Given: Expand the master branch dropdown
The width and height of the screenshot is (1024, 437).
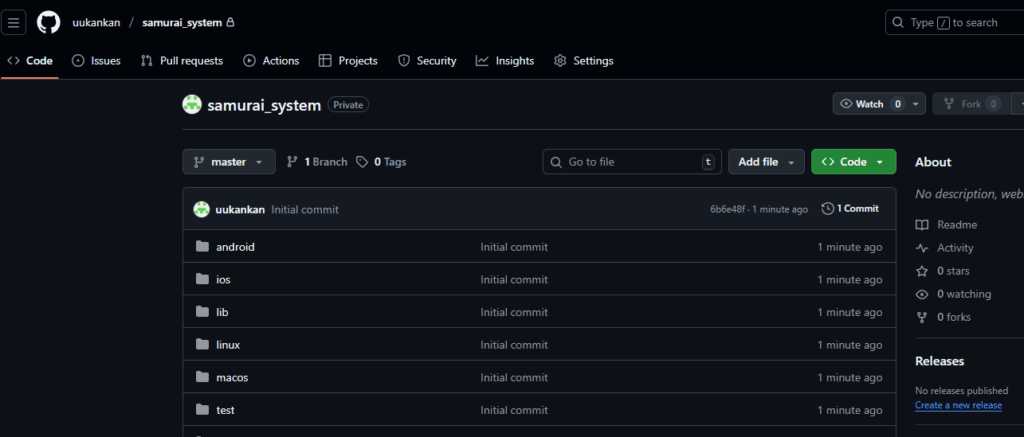Looking at the screenshot, I should [x=228, y=162].
